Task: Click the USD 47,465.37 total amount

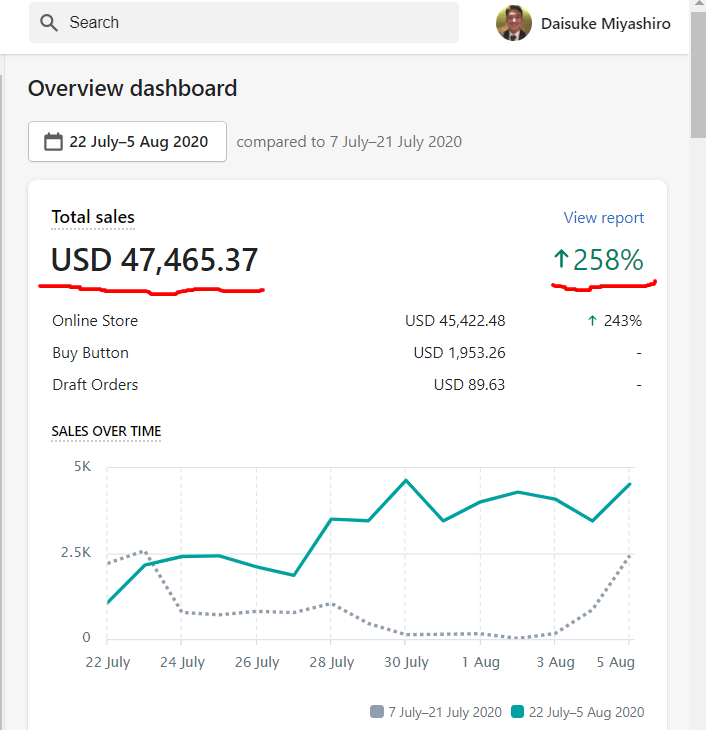Action: (155, 261)
